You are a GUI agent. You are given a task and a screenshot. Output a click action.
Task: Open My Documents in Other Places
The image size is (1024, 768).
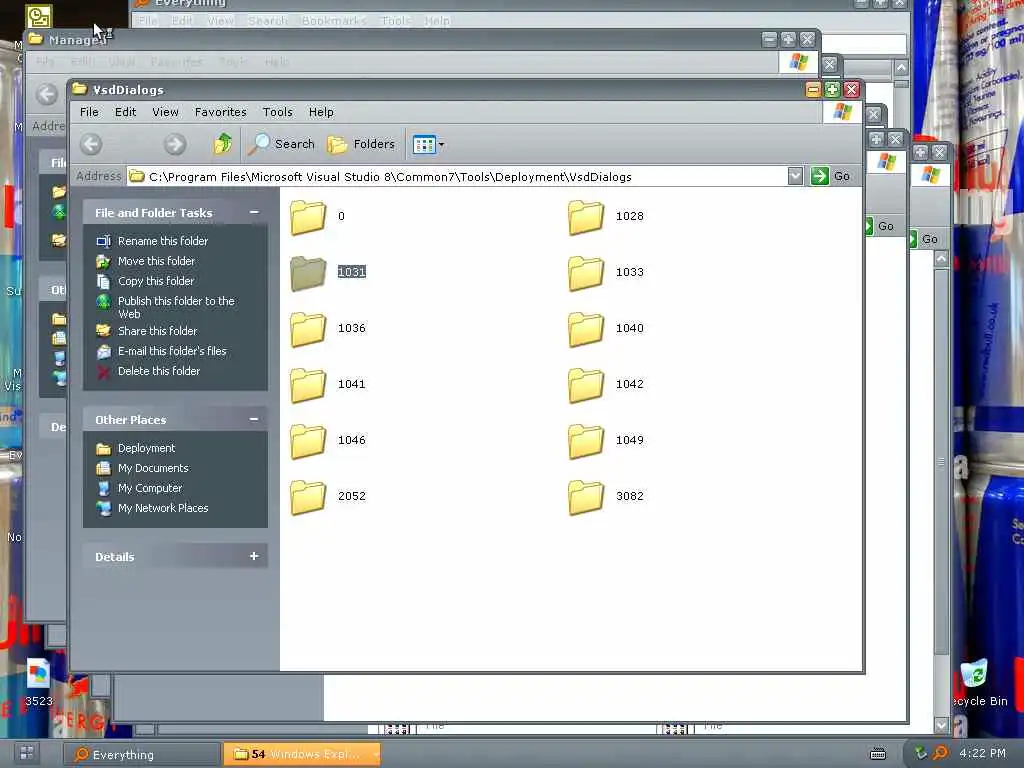coord(153,468)
